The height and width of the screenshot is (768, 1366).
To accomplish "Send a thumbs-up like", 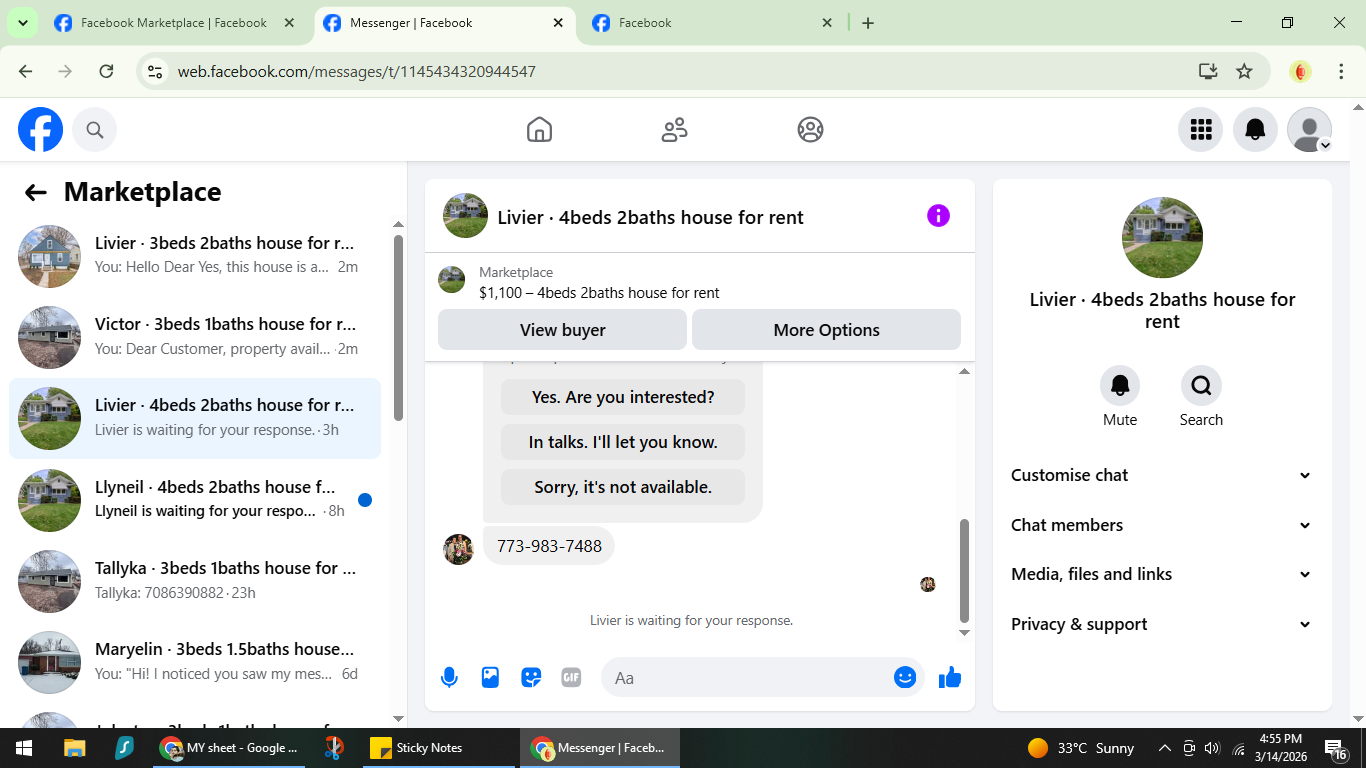I will tap(950, 678).
